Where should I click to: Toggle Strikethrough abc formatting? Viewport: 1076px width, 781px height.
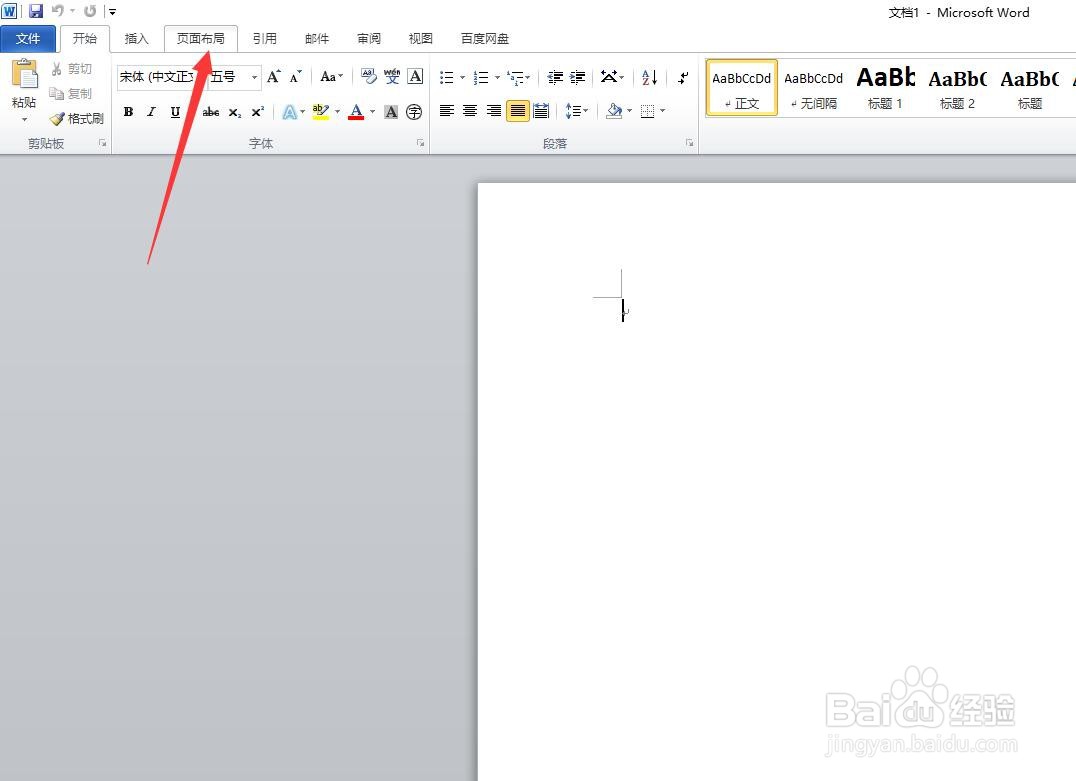click(211, 112)
